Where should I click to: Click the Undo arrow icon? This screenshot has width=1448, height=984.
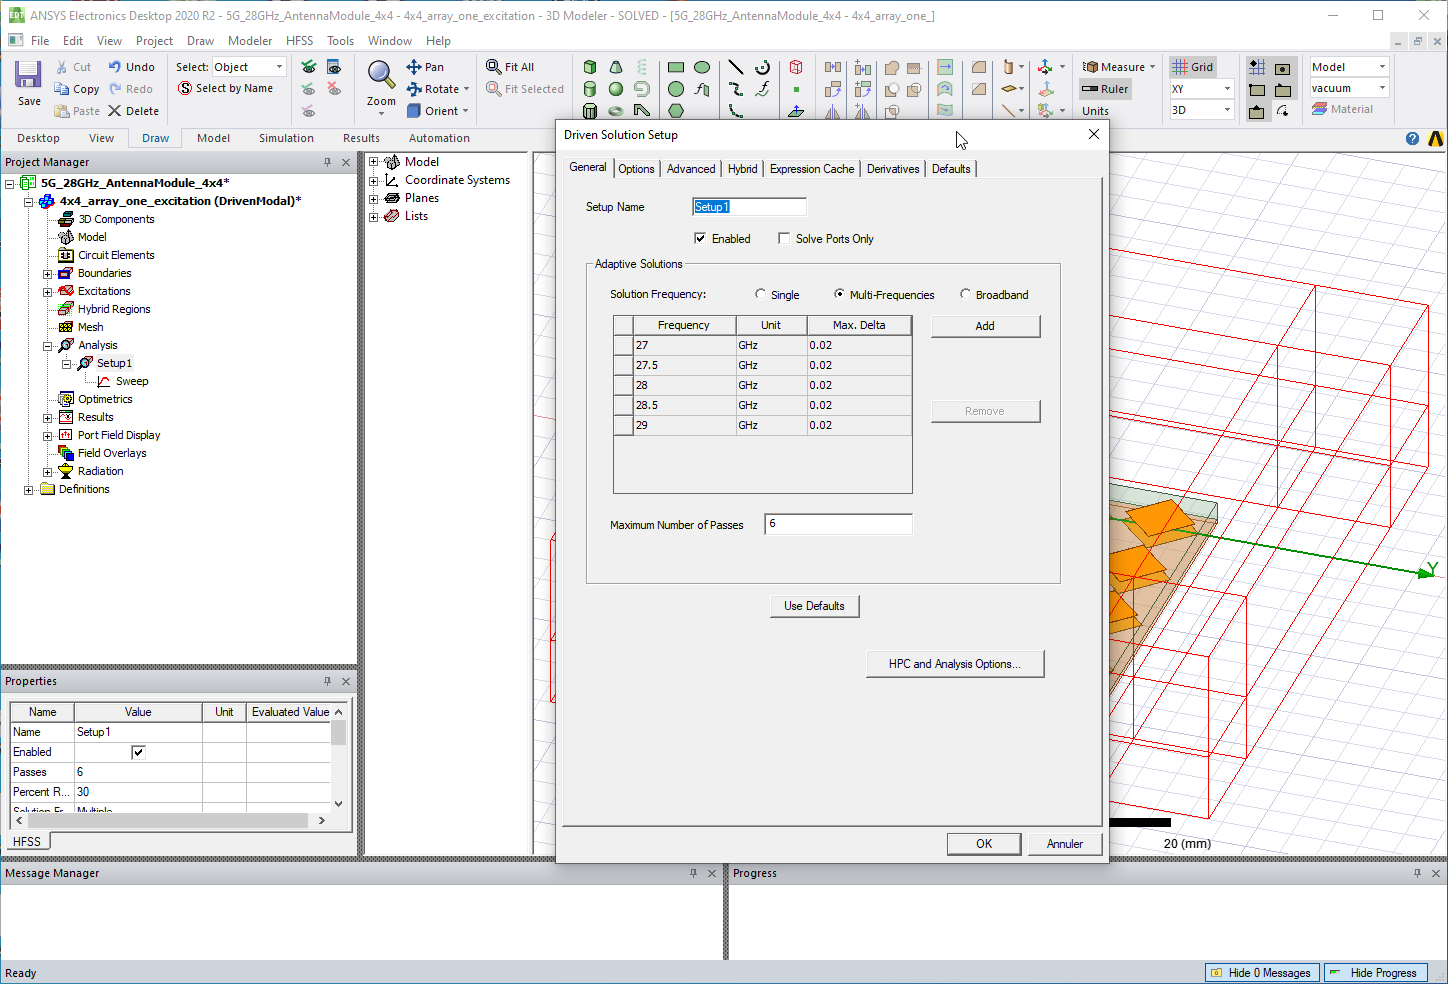(115, 67)
